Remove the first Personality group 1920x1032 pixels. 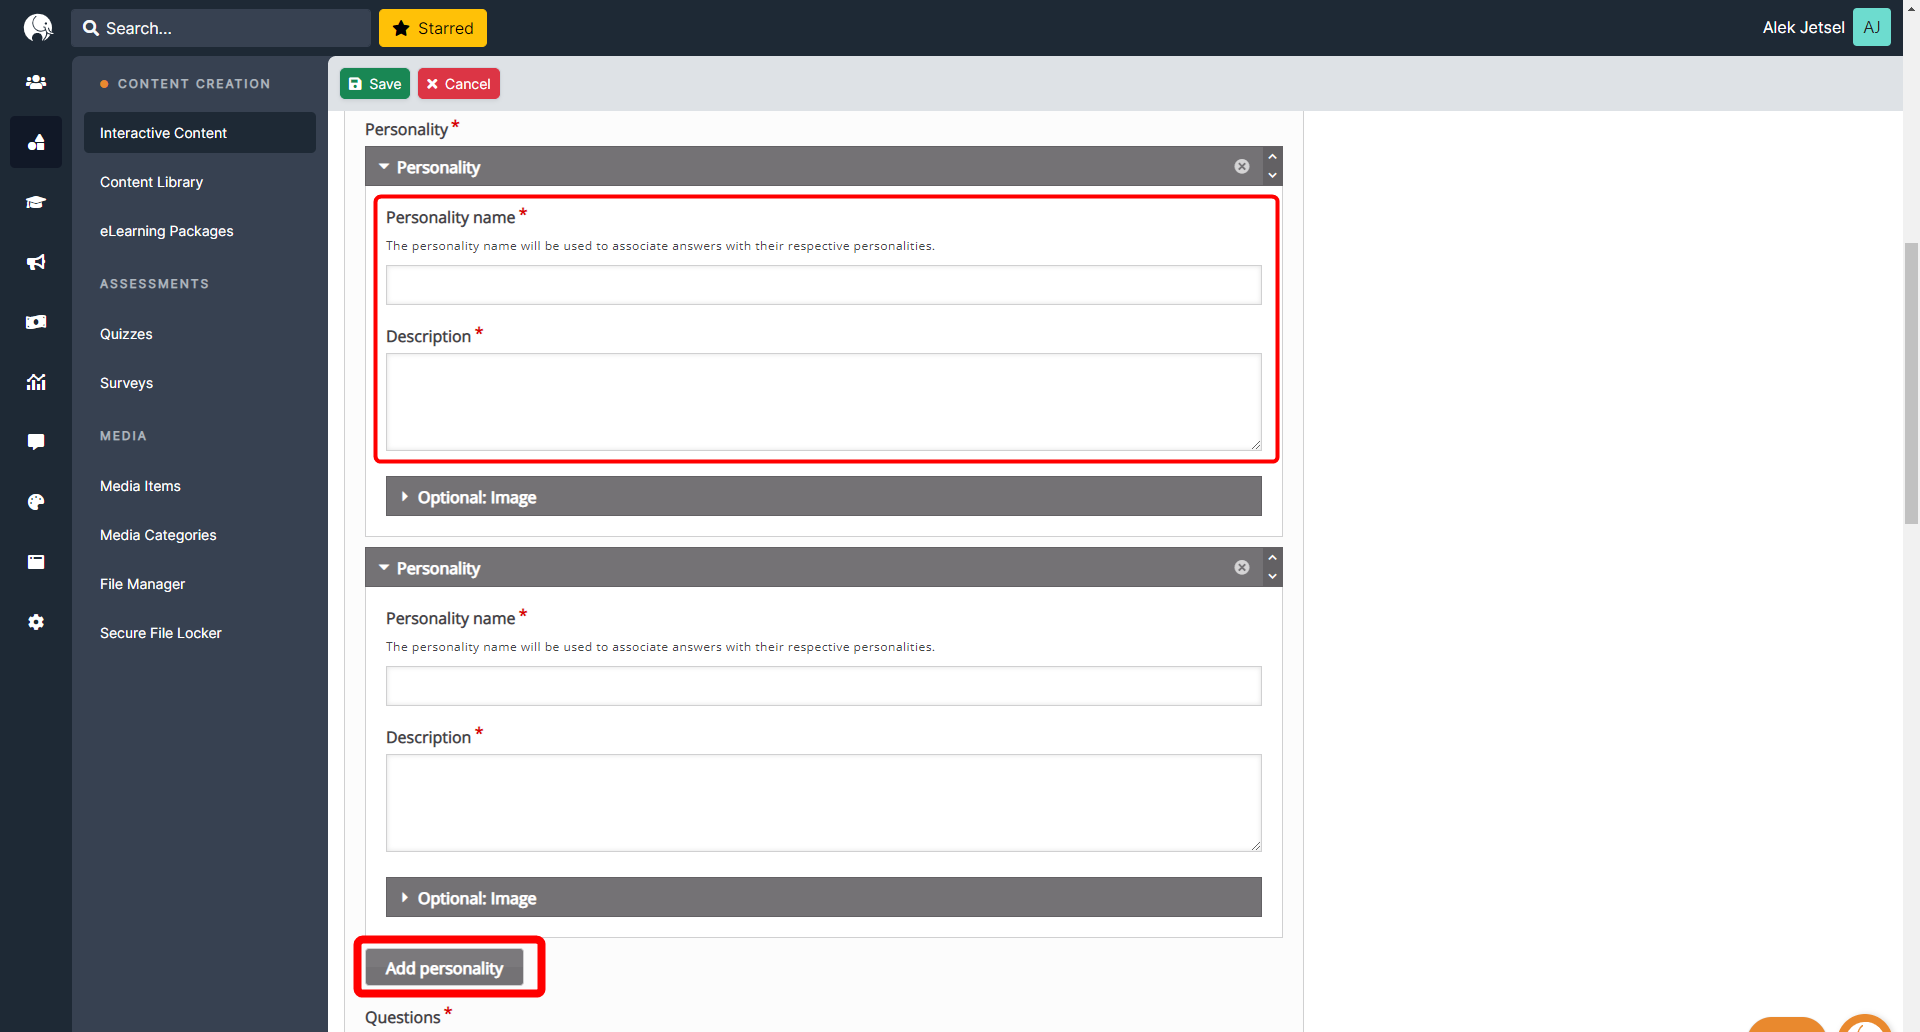click(1242, 166)
